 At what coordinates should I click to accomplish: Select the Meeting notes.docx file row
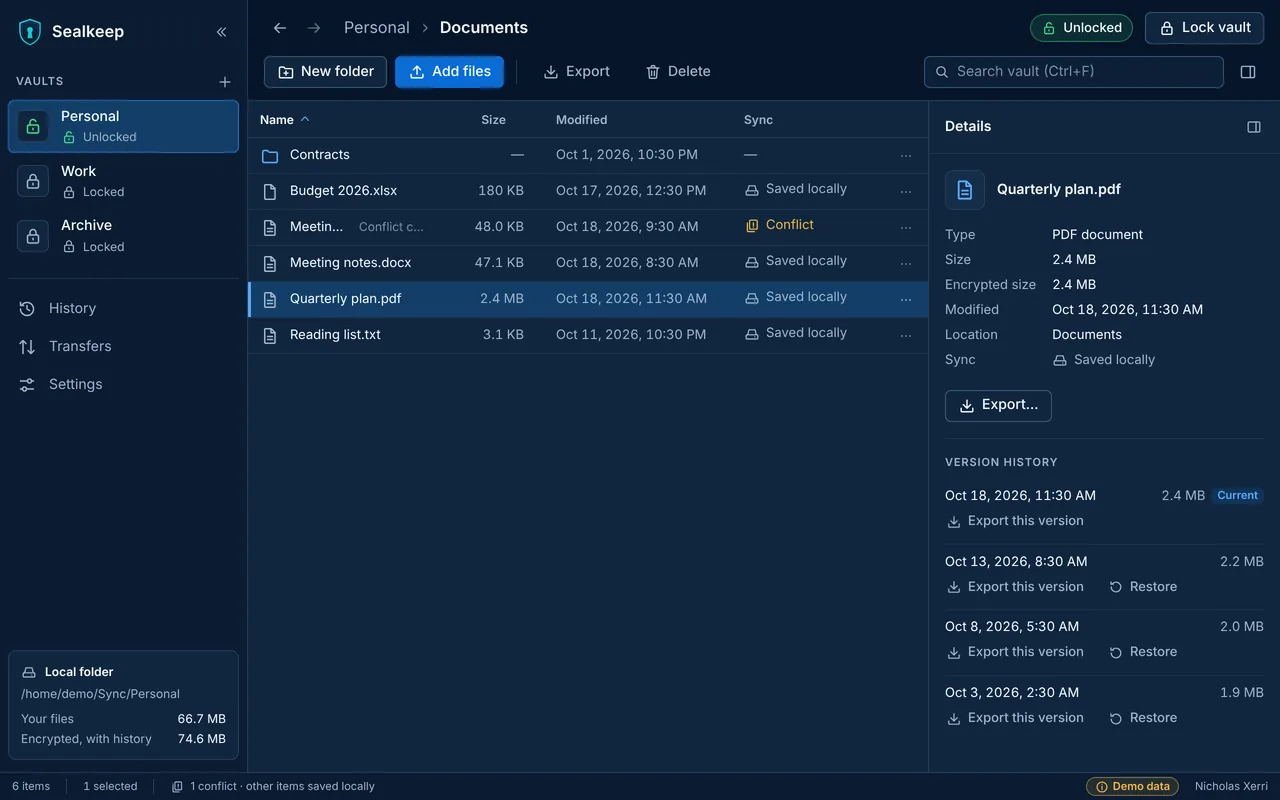coord(588,263)
